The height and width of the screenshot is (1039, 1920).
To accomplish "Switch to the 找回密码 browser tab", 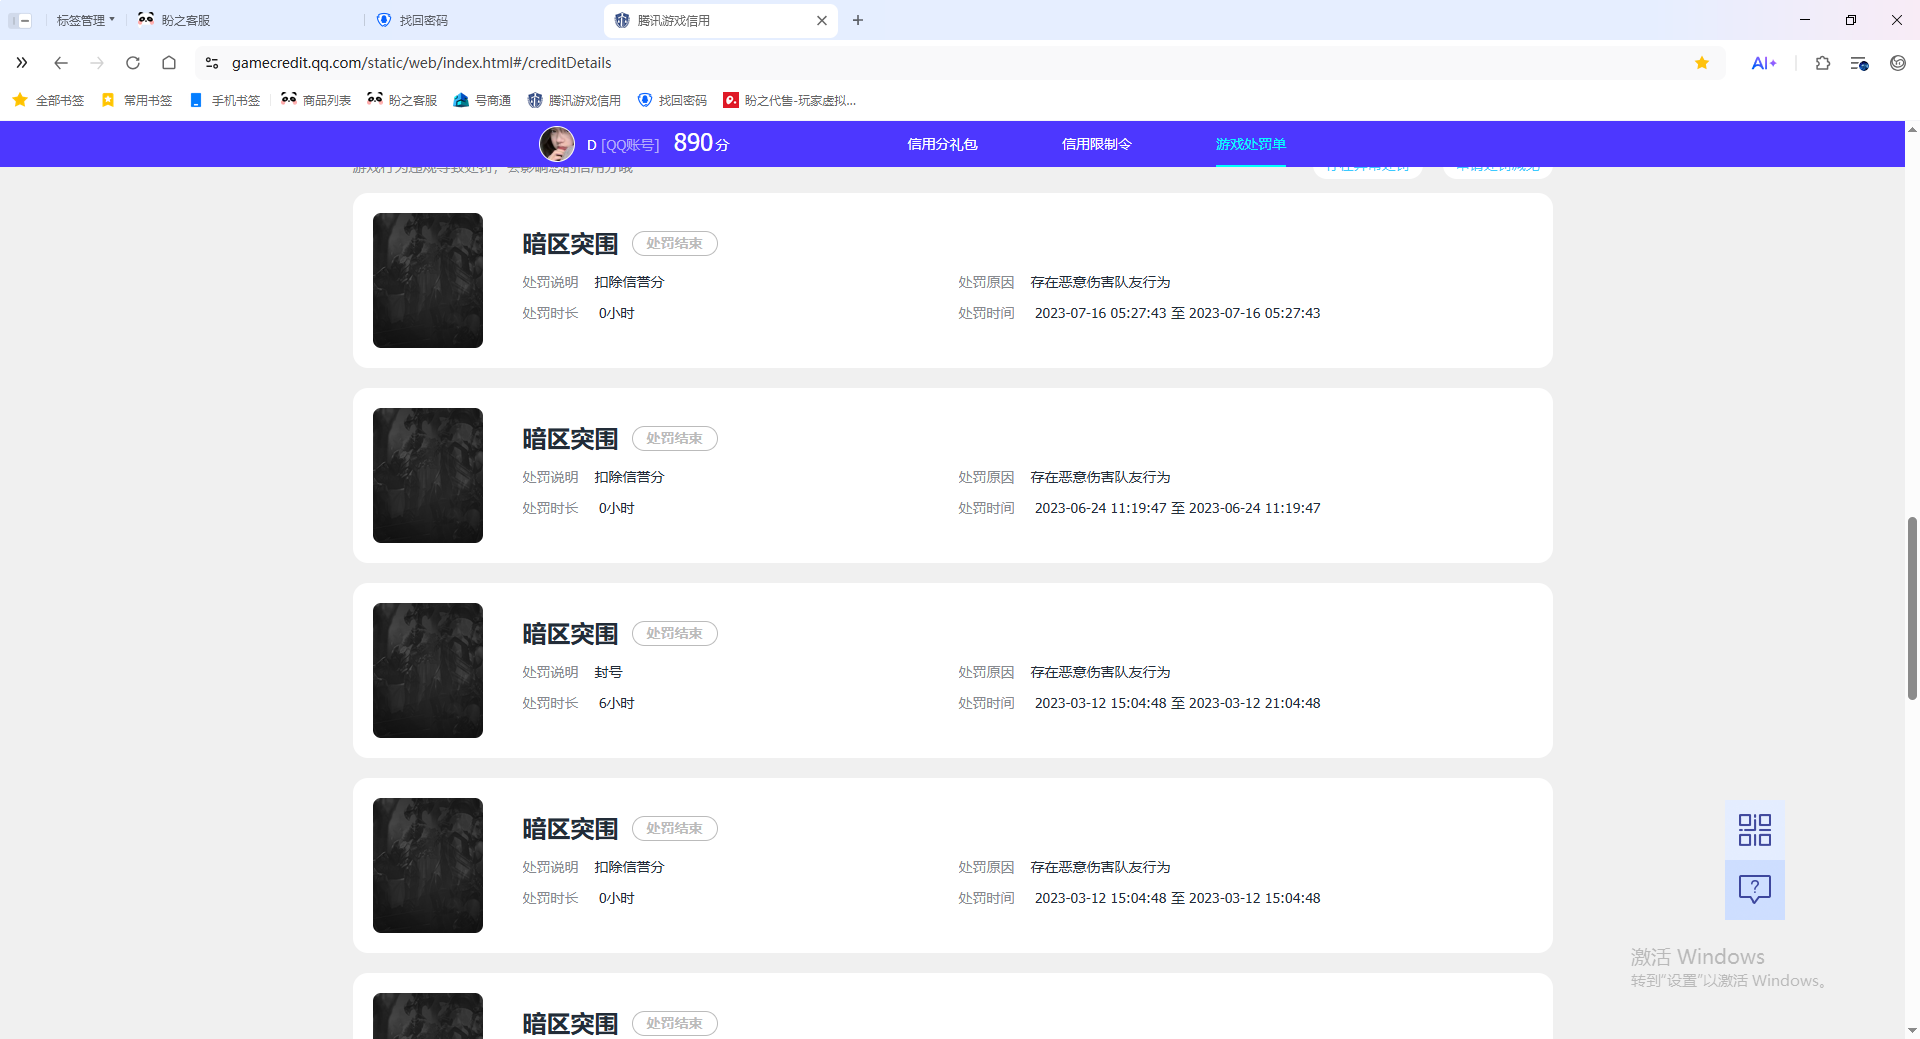I will (x=412, y=20).
